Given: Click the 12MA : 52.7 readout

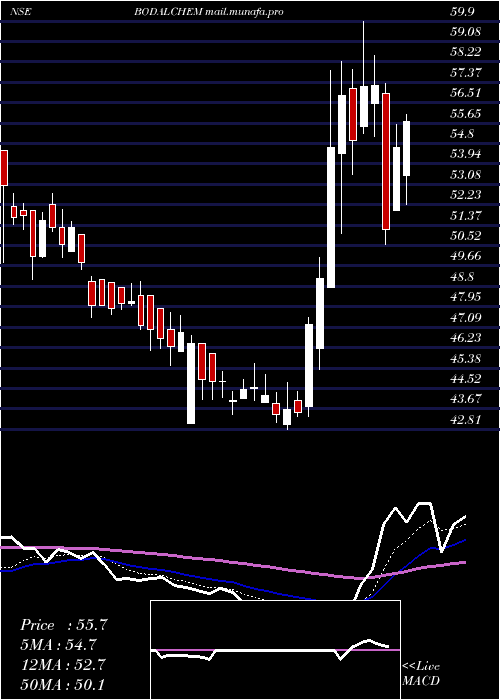Looking at the screenshot, I should (62, 665).
